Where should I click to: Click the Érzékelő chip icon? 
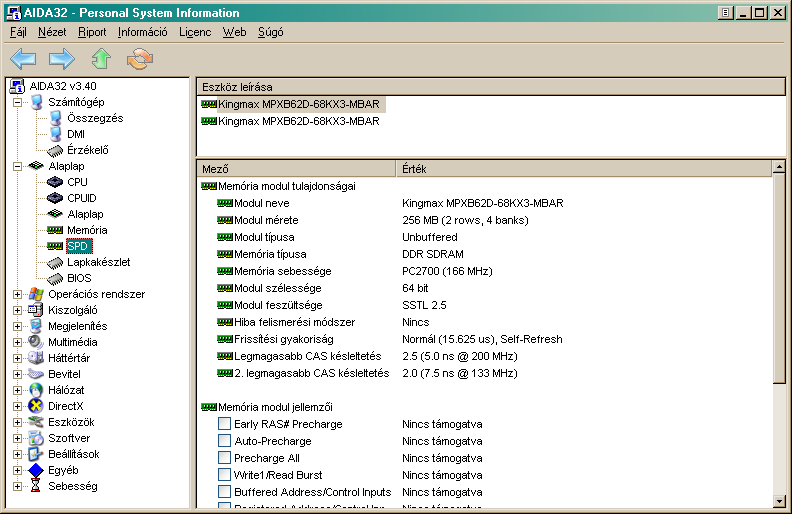[55, 150]
